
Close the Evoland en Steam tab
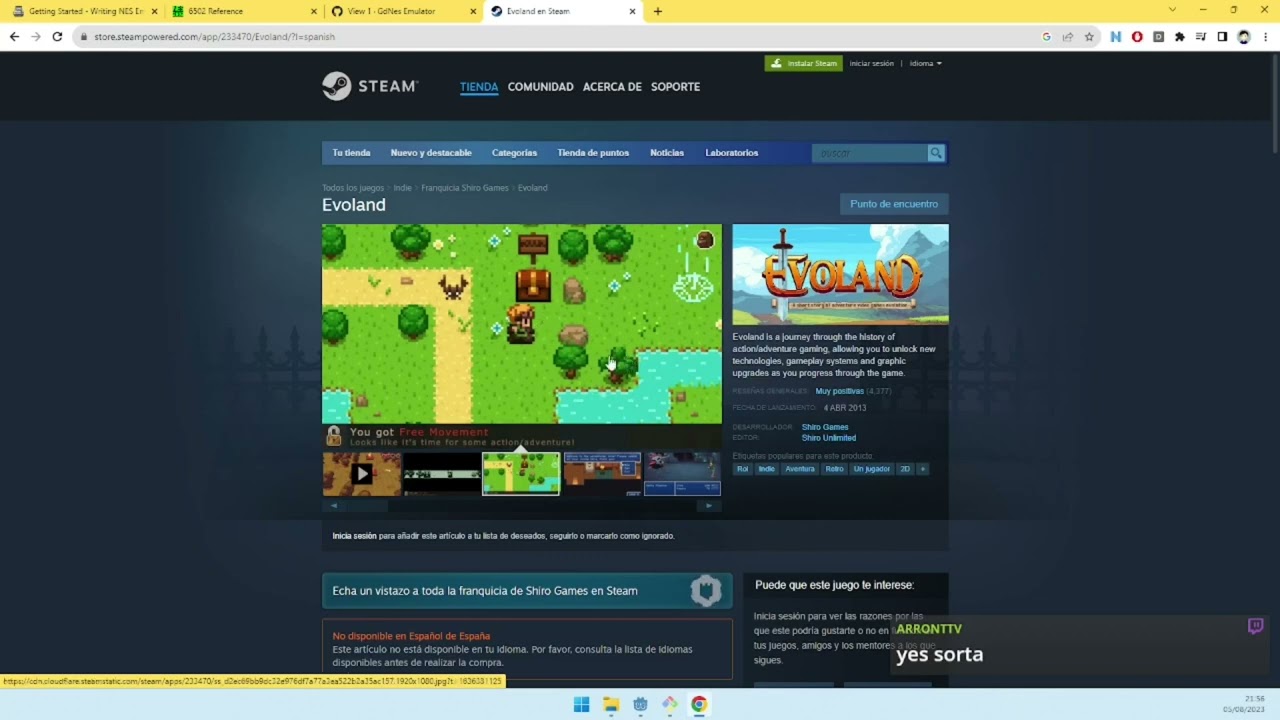point(632,11)
